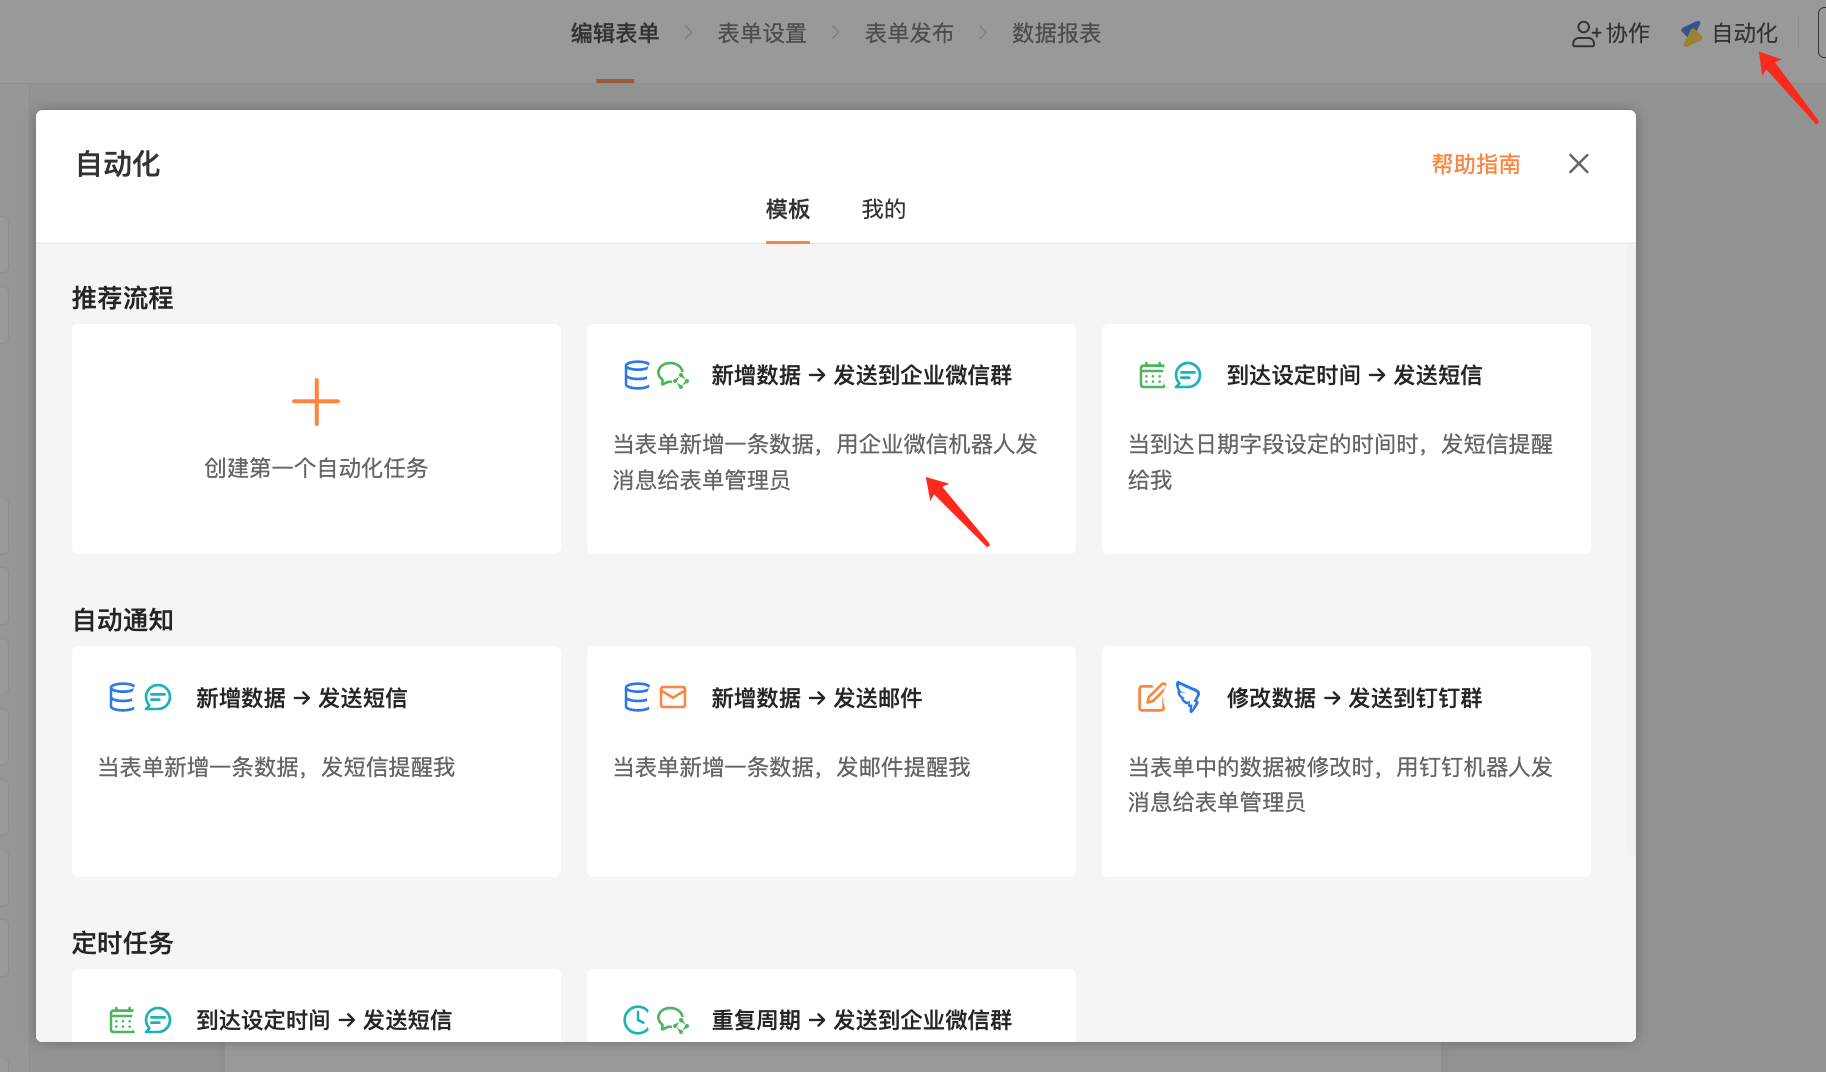Click 协作 button in top bar
This screenshot has width=1826, height=1072.
(x=1611, y=34)
